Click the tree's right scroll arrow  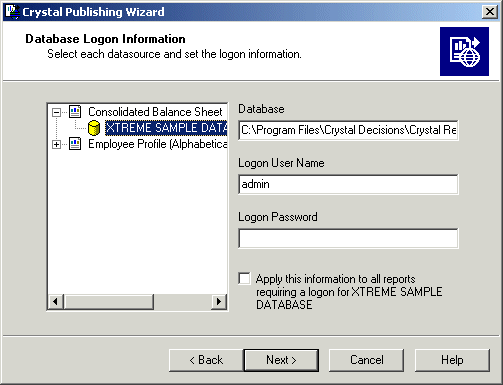tap(219, 302)
